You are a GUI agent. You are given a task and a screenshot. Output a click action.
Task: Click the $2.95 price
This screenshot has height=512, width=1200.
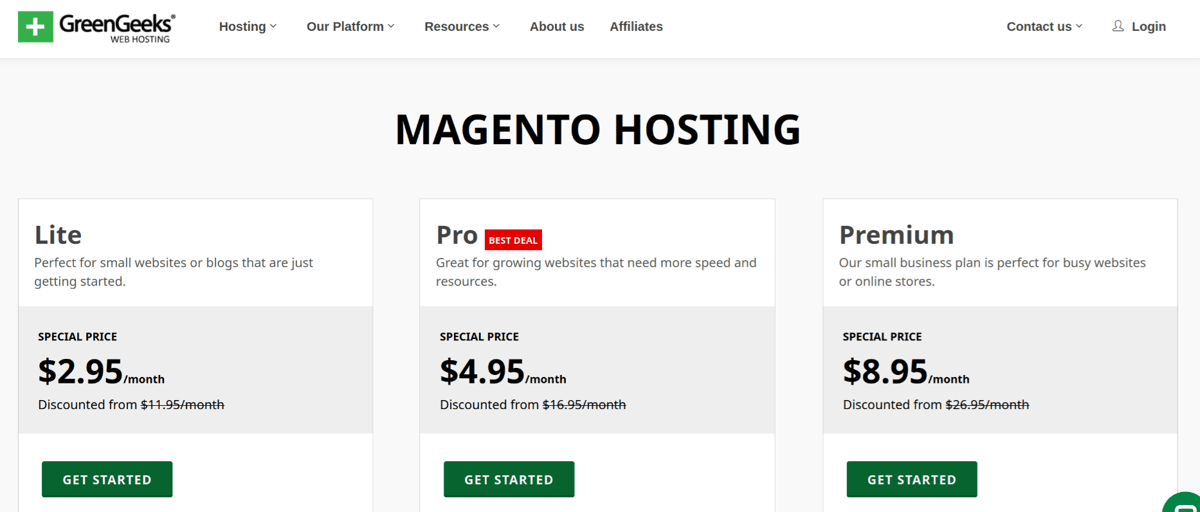point(80,371)
